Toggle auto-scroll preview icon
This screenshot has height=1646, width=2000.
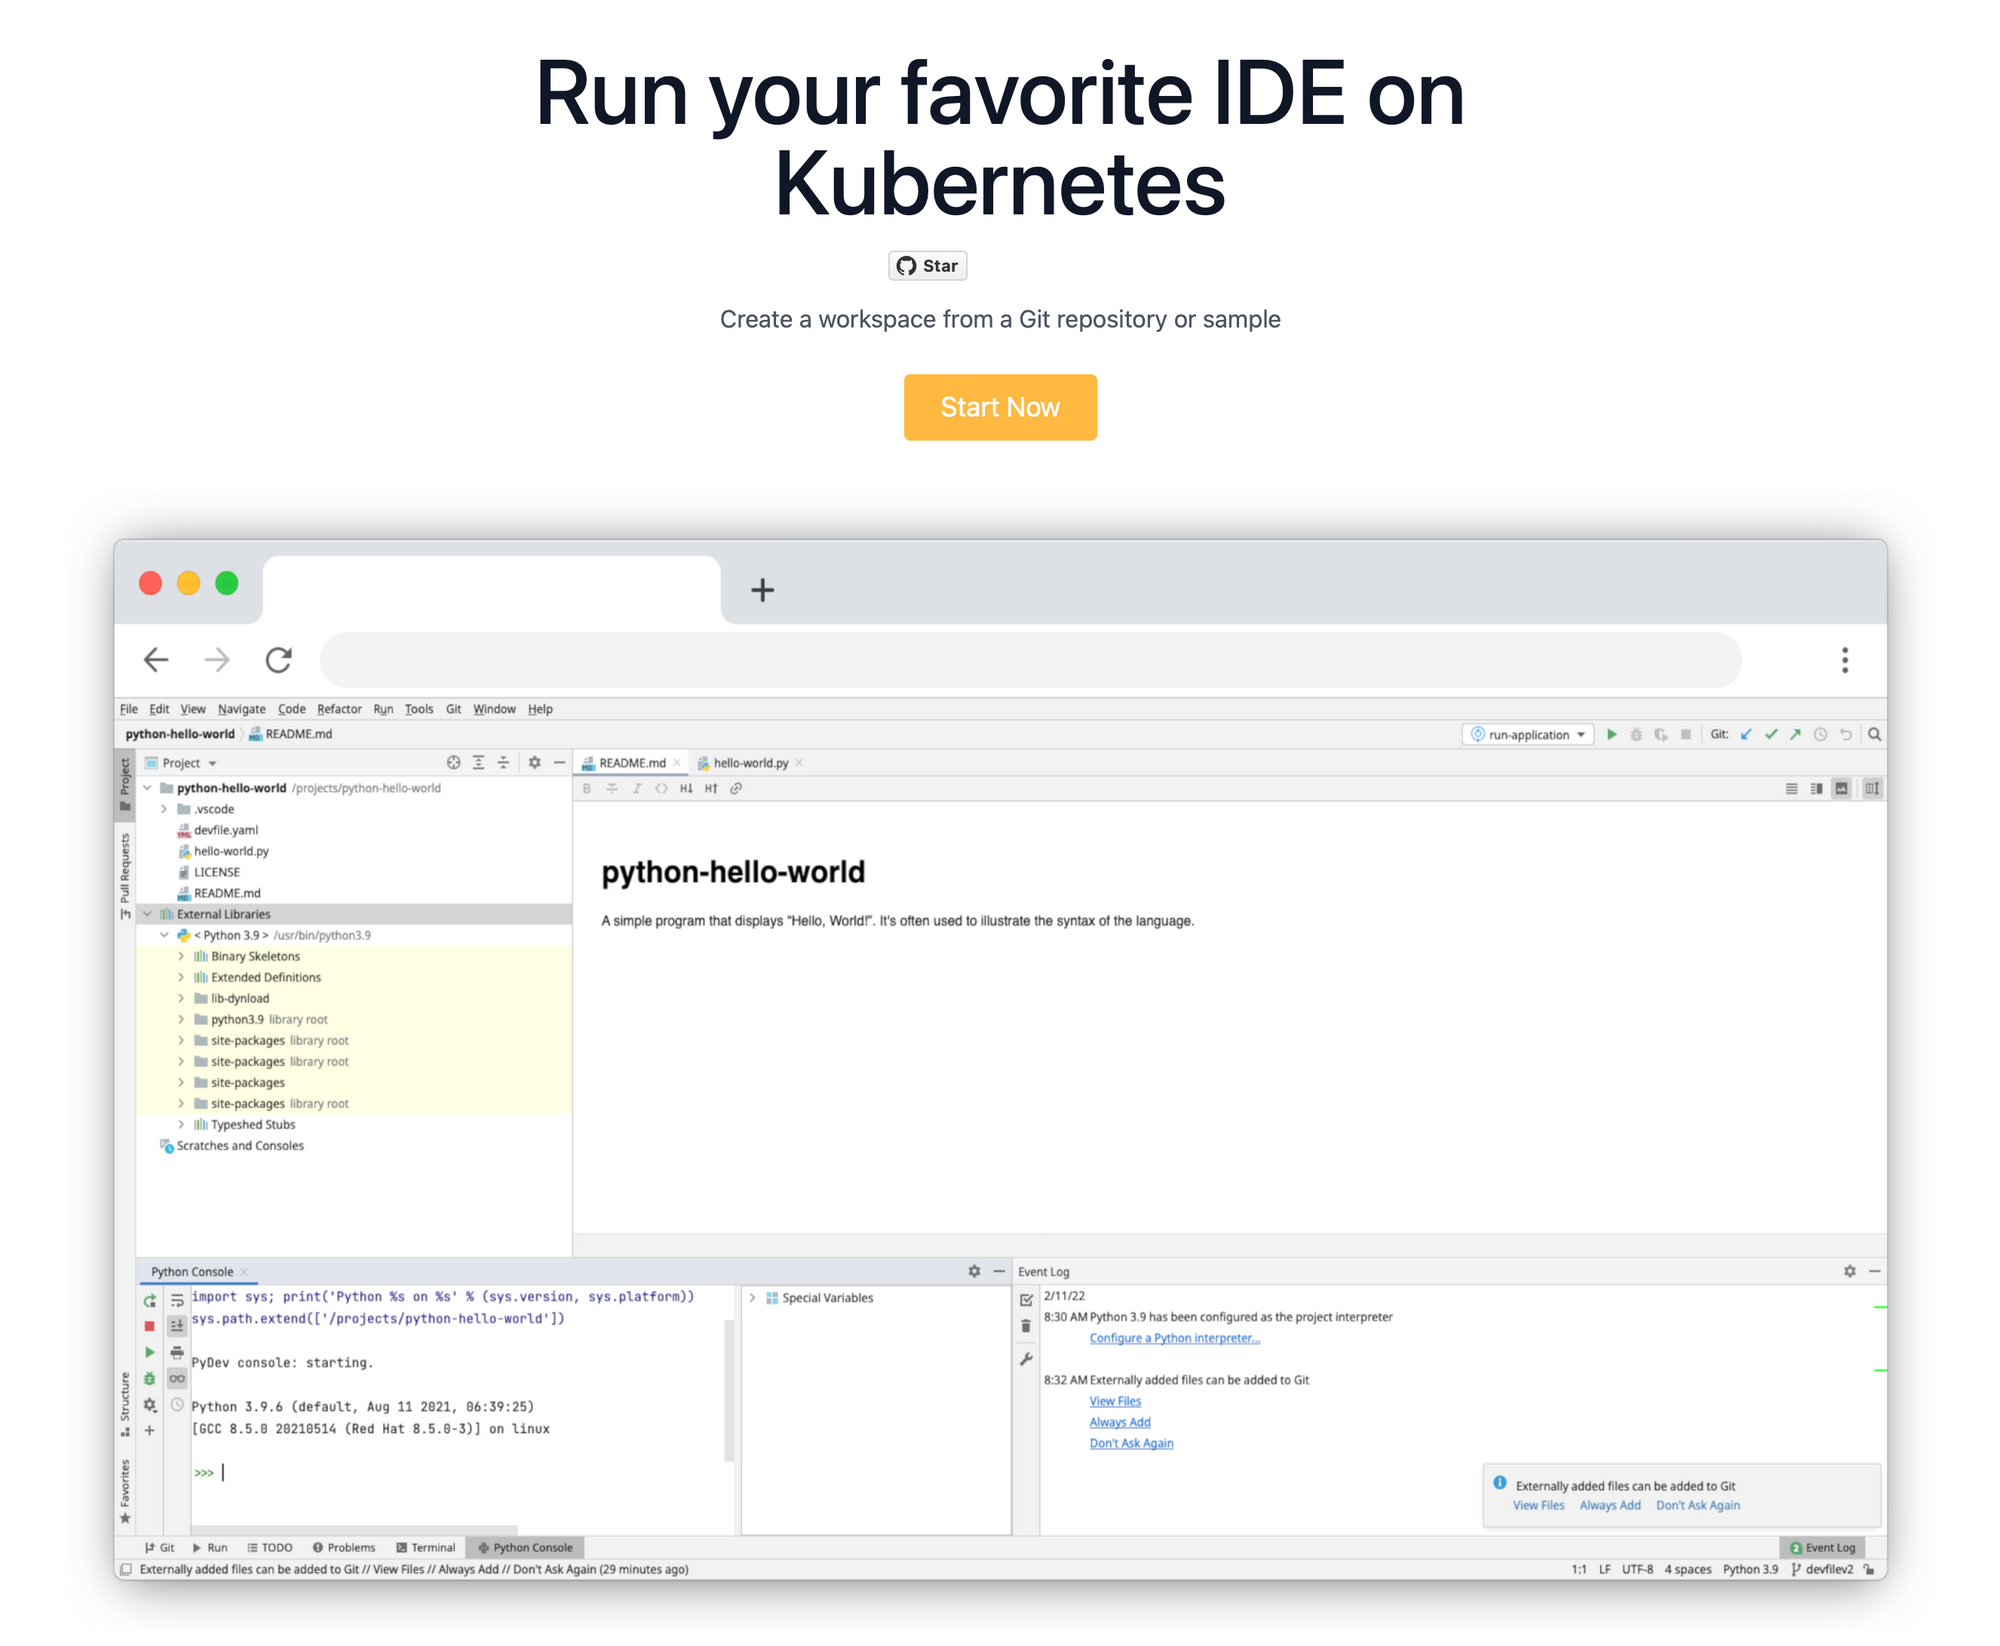pyautogui.click(x=1872, y=789)
